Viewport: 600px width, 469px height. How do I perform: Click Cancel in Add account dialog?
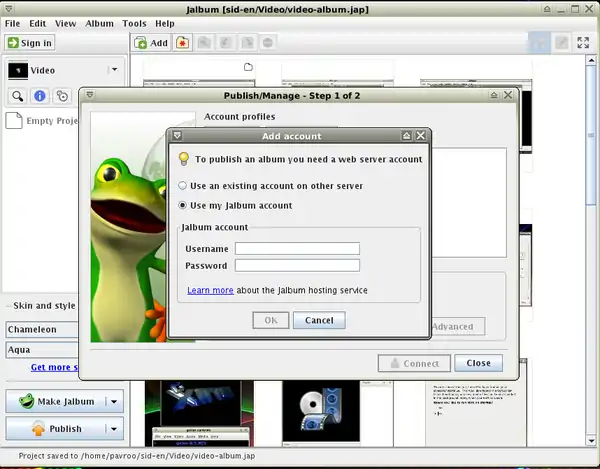(319, 320)
